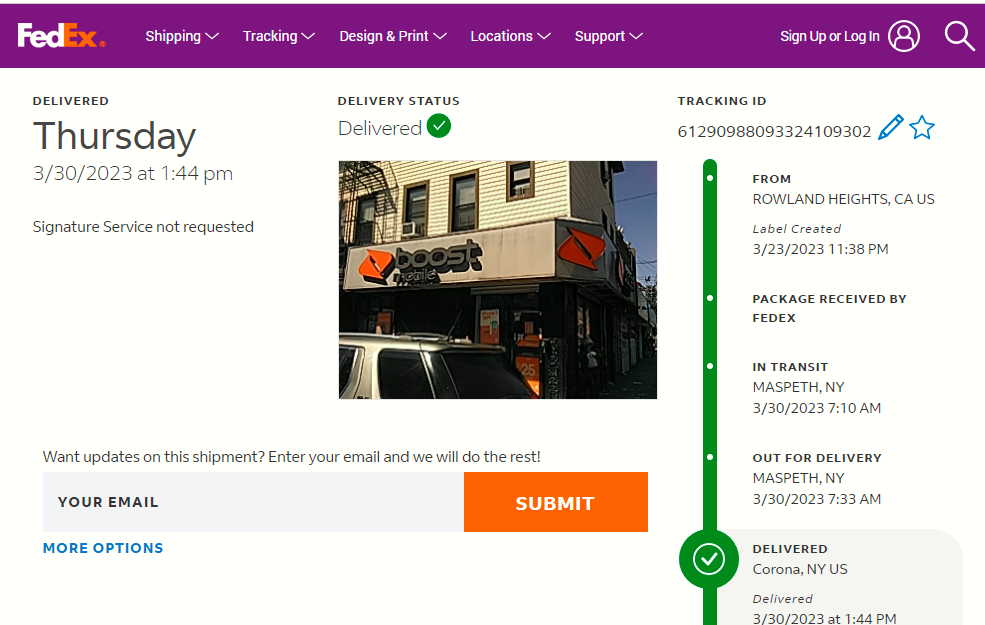Click the user profile avatar icon
Image resolution: width=985 pixels, height=625 pixels.
[904, 36]
